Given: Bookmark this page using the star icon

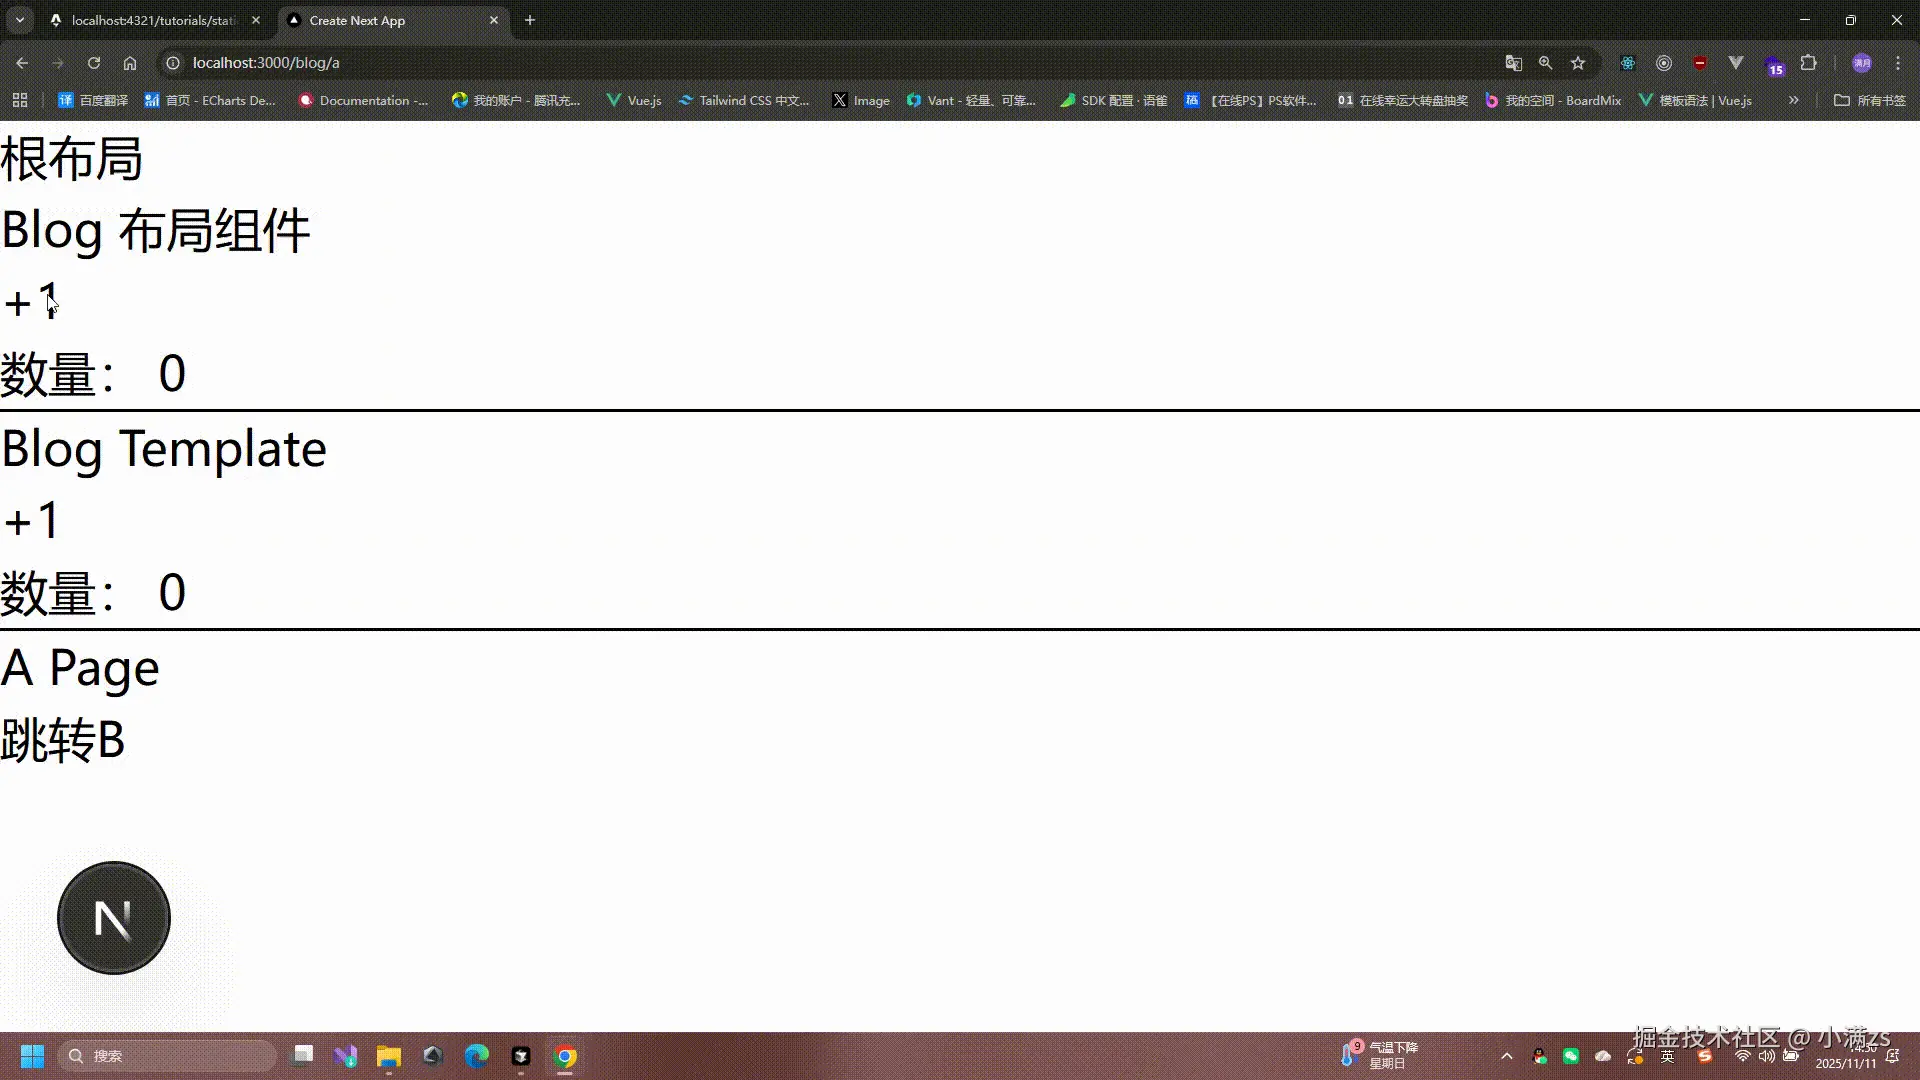Looking at the screenshot, I should 1578,62.
